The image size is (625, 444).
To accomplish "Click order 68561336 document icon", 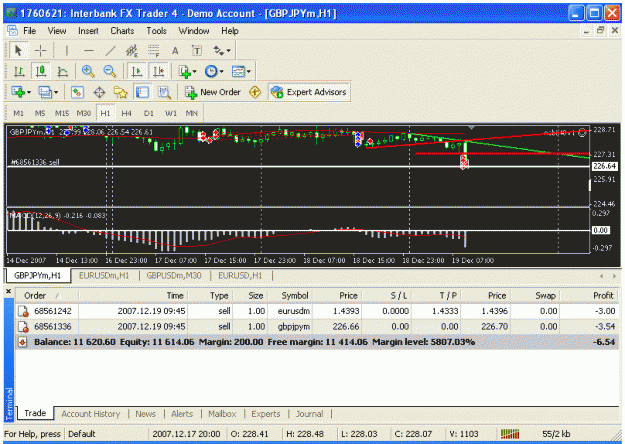I will (23, 327).
